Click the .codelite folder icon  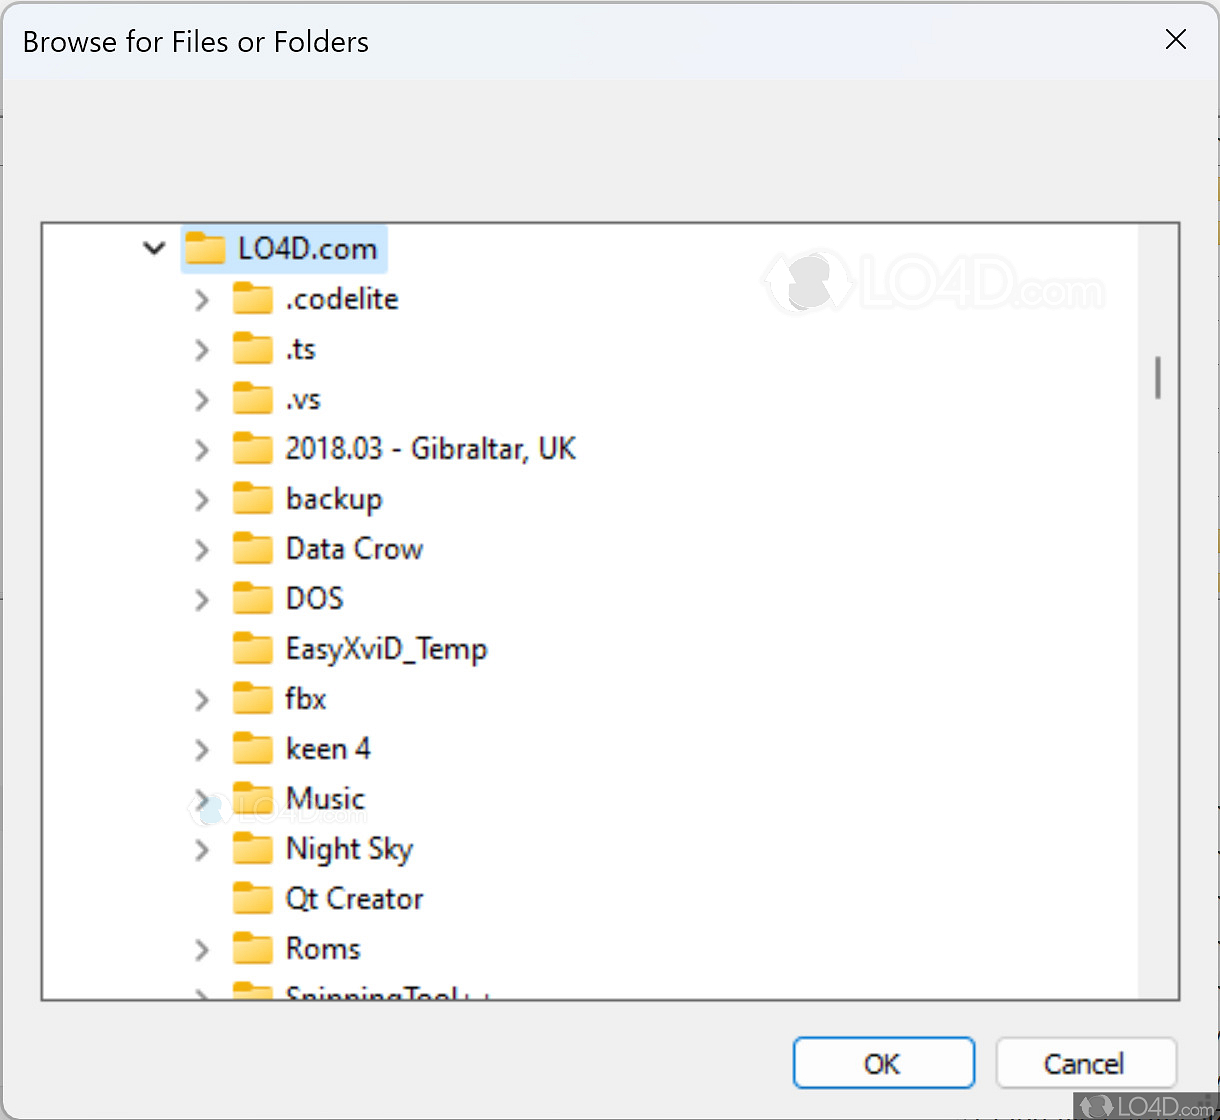click(252, 299)
